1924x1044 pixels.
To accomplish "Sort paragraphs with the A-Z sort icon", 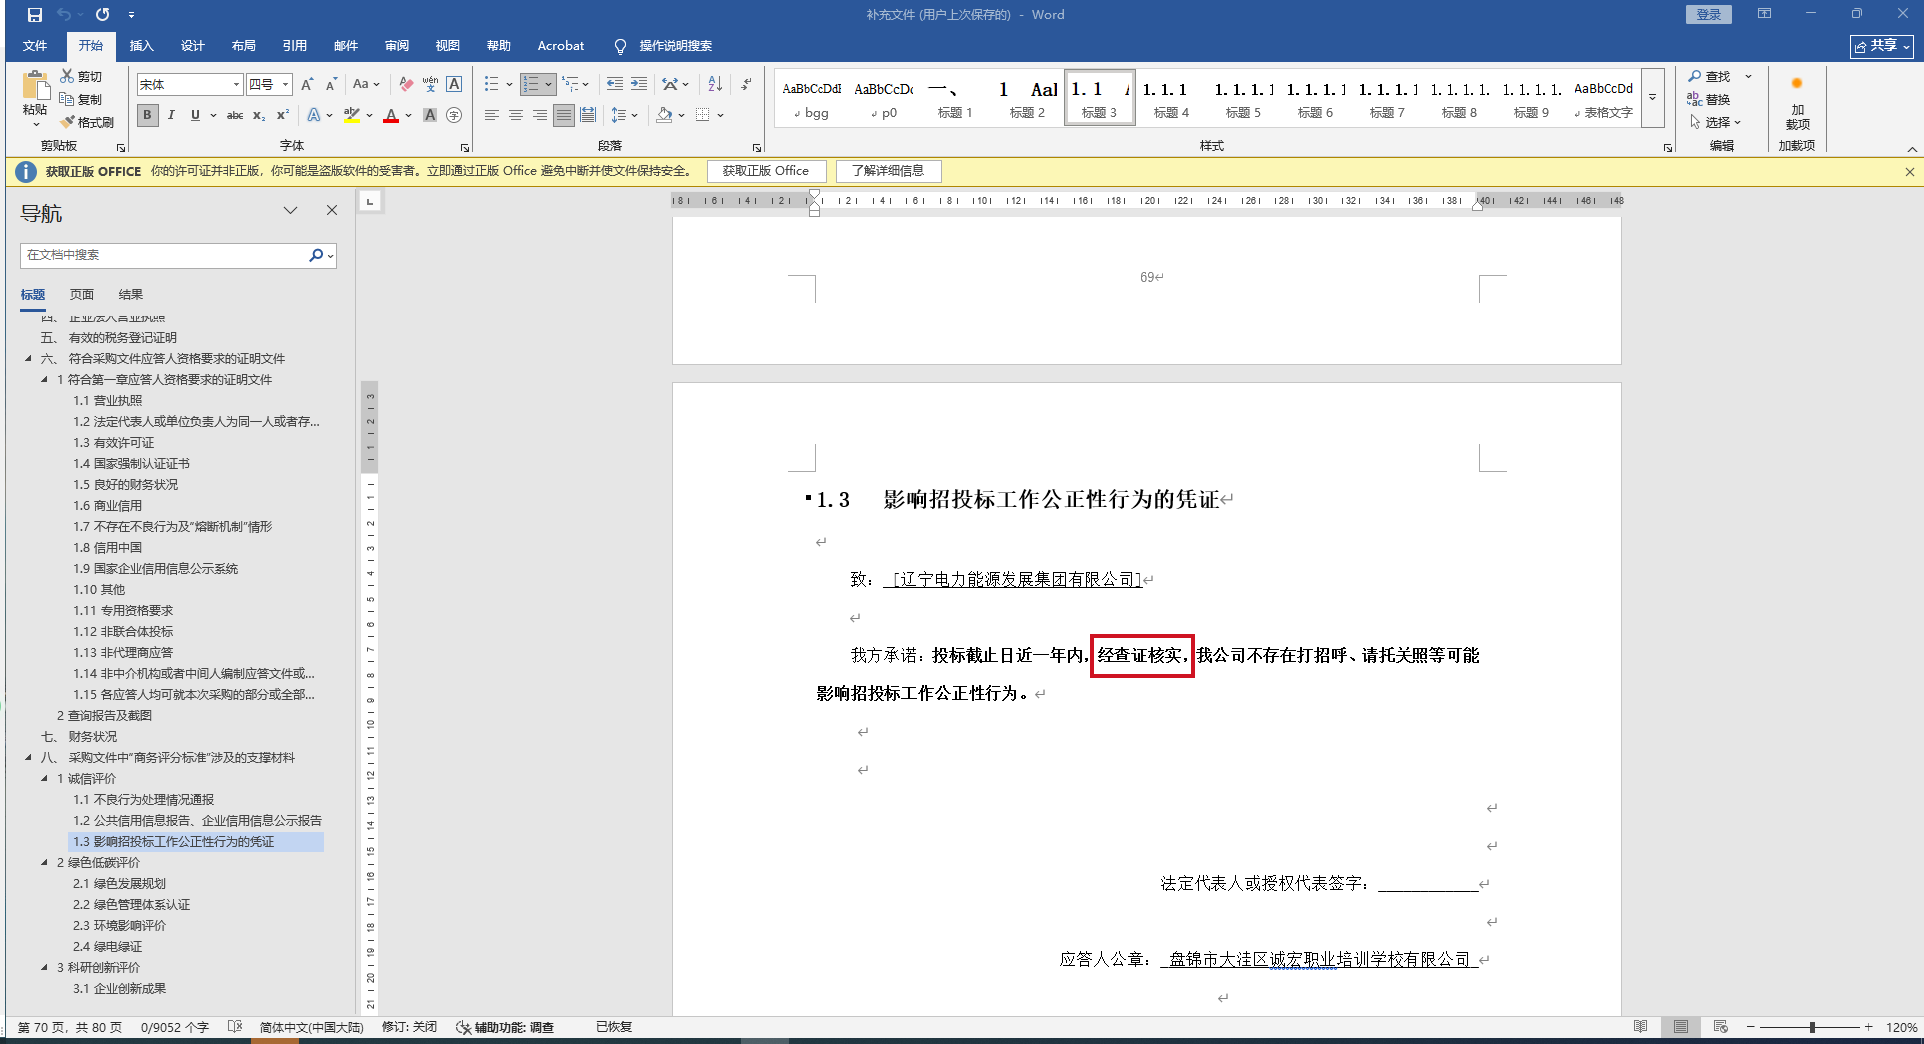I will [715, 85].
